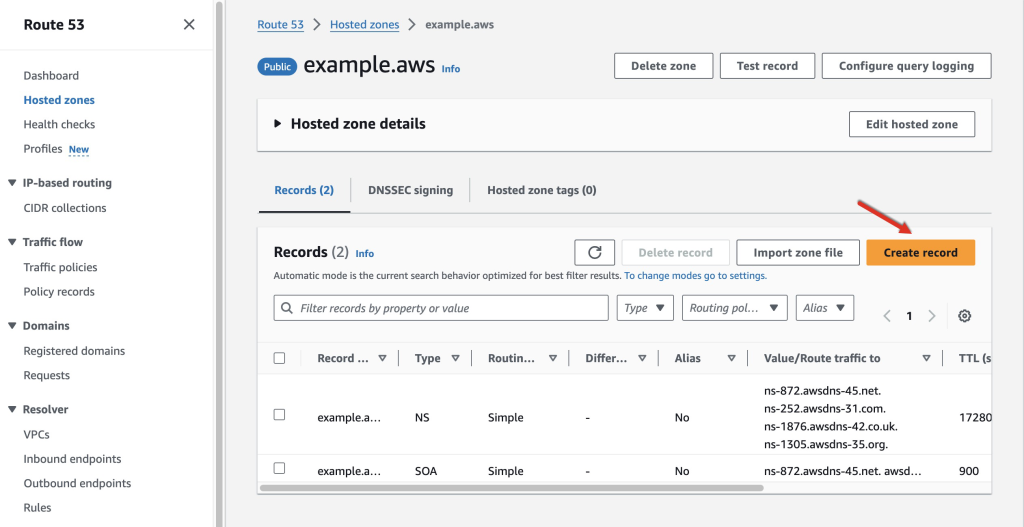Click the Edit hosted zone button

[x=912, y=124]
